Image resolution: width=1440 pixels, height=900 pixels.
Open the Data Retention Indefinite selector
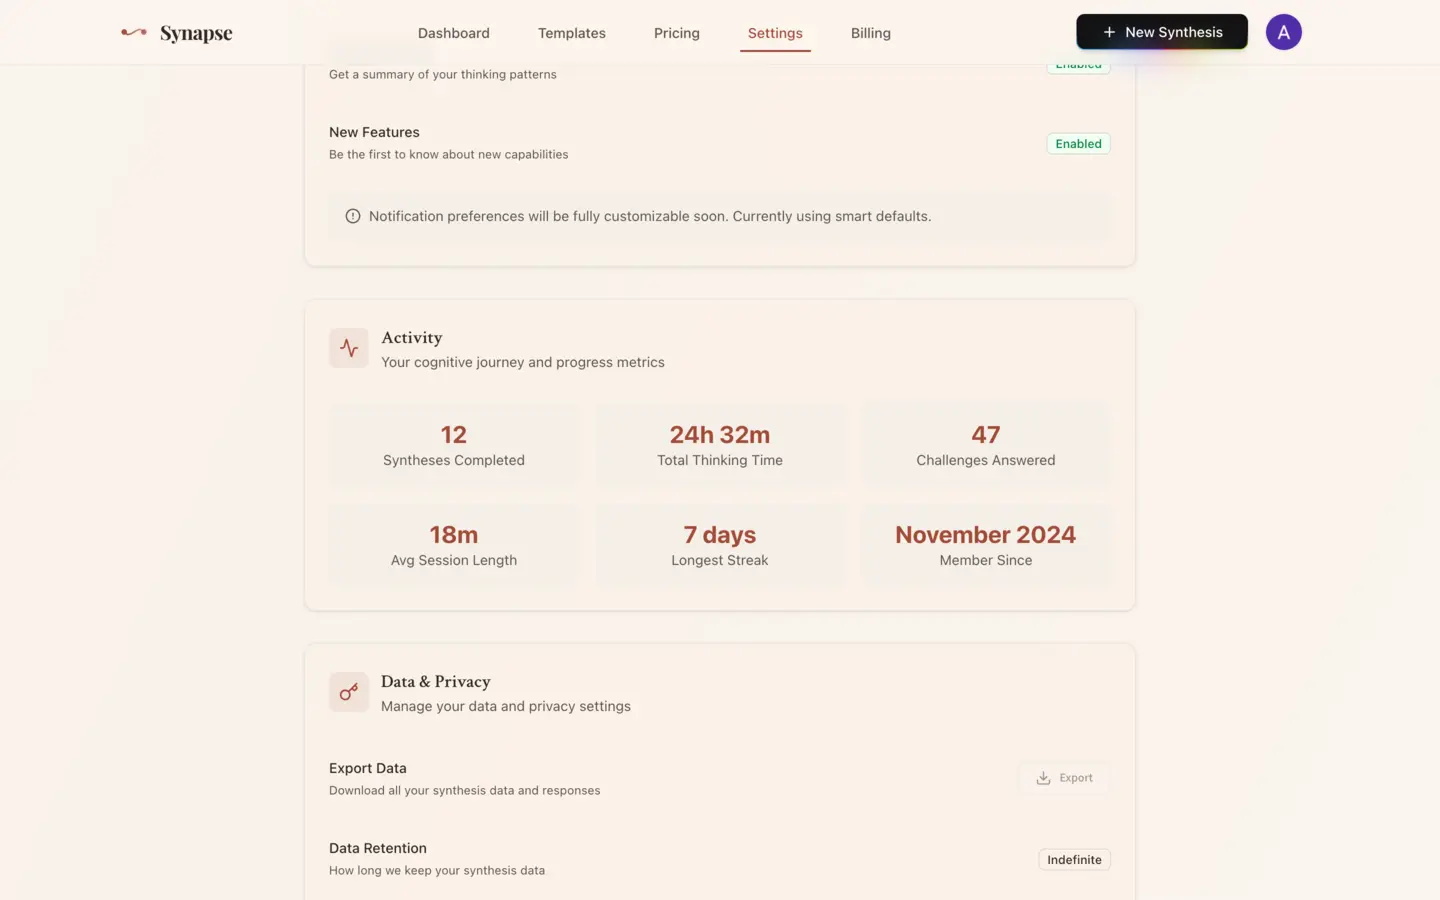click(1074, 860)
